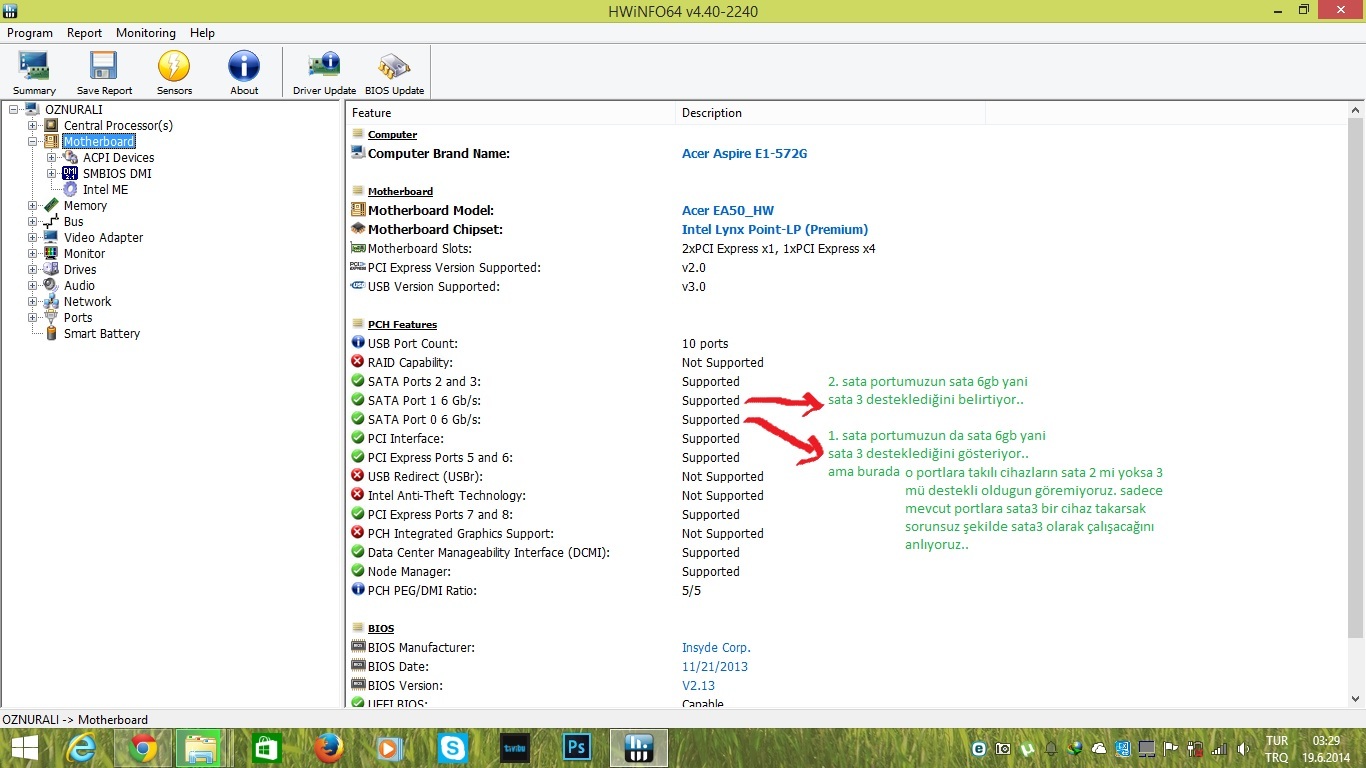Collapse the OZNURALI root node
This screenshot has width=1366, height=768.
click(13, 109)
